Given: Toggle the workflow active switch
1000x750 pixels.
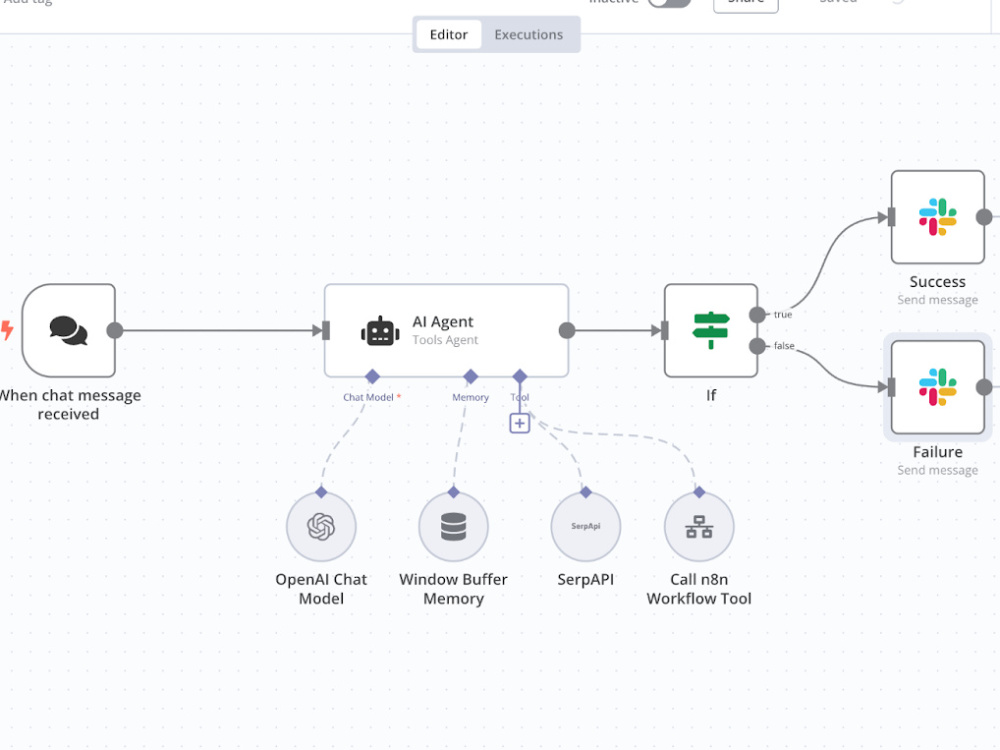Looking at the screenshot, I should 669,3.
